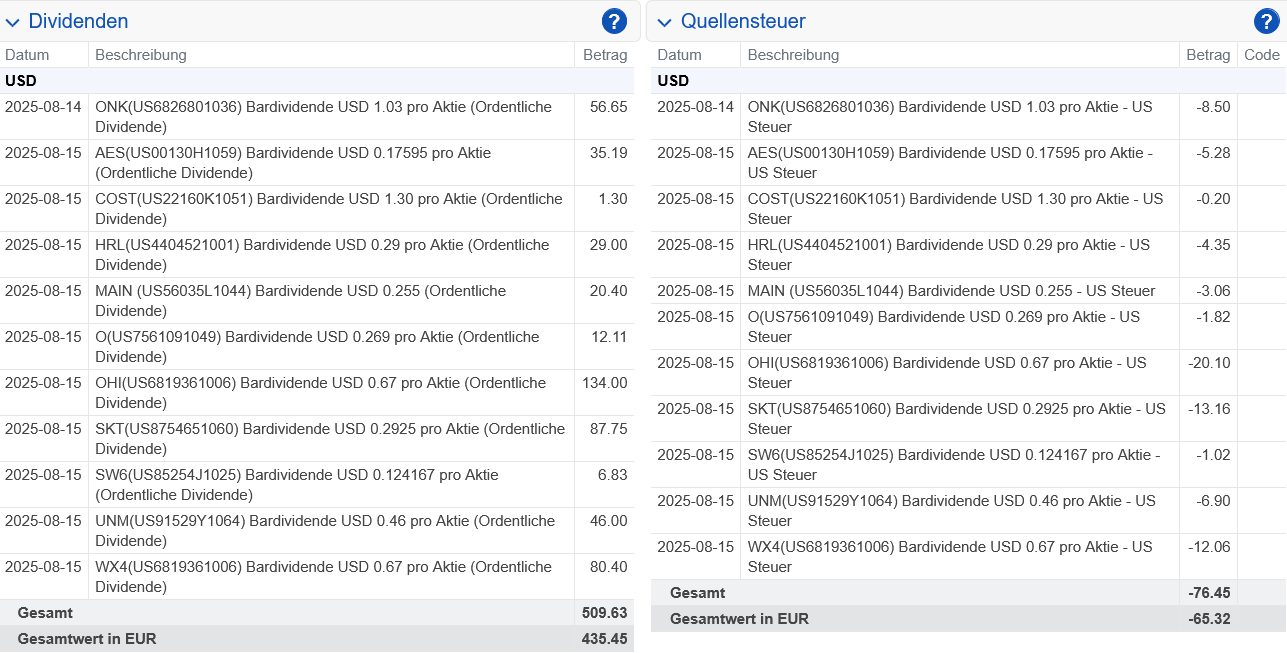Select Betrag column header in Dividenden table

605,55
